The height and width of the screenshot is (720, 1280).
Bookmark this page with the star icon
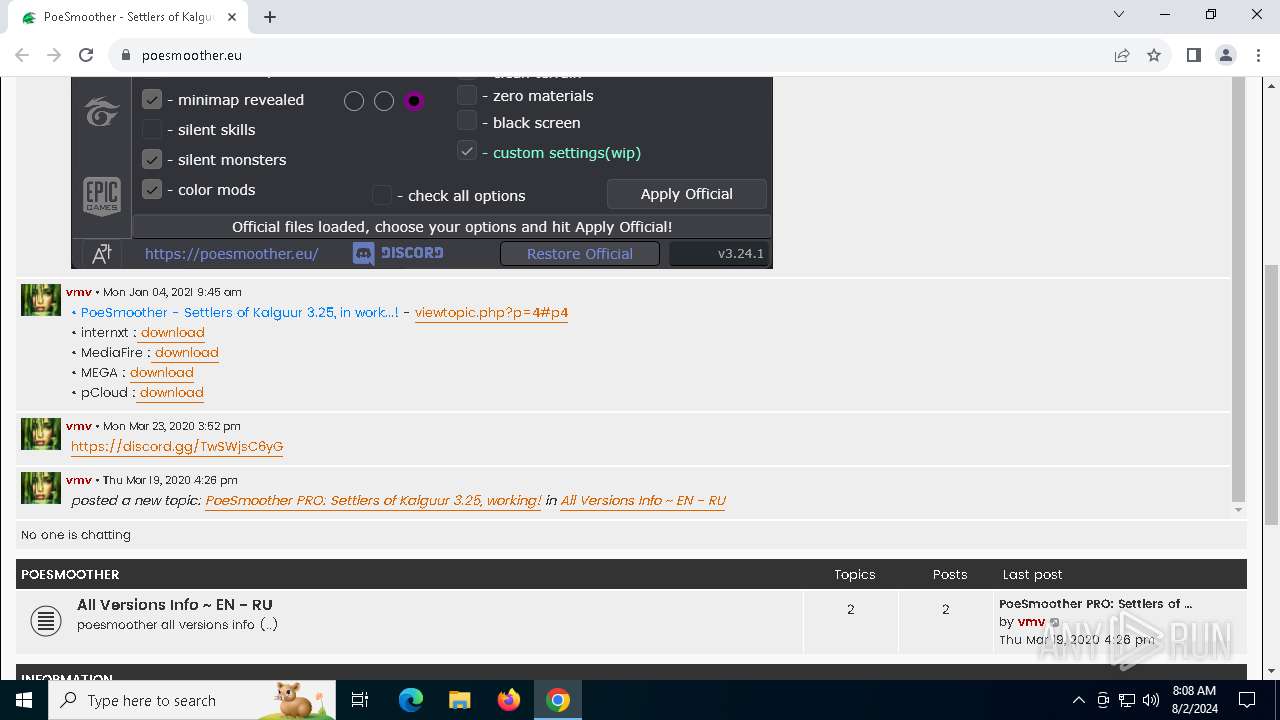click(1154, 55)
